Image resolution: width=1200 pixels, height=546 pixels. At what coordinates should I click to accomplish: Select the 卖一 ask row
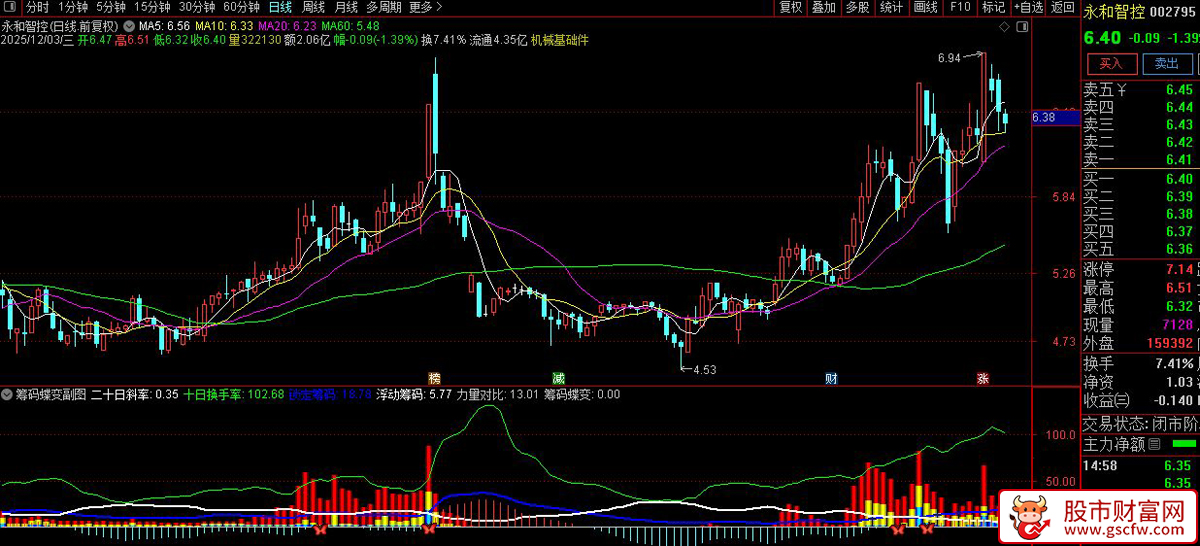1140,160
